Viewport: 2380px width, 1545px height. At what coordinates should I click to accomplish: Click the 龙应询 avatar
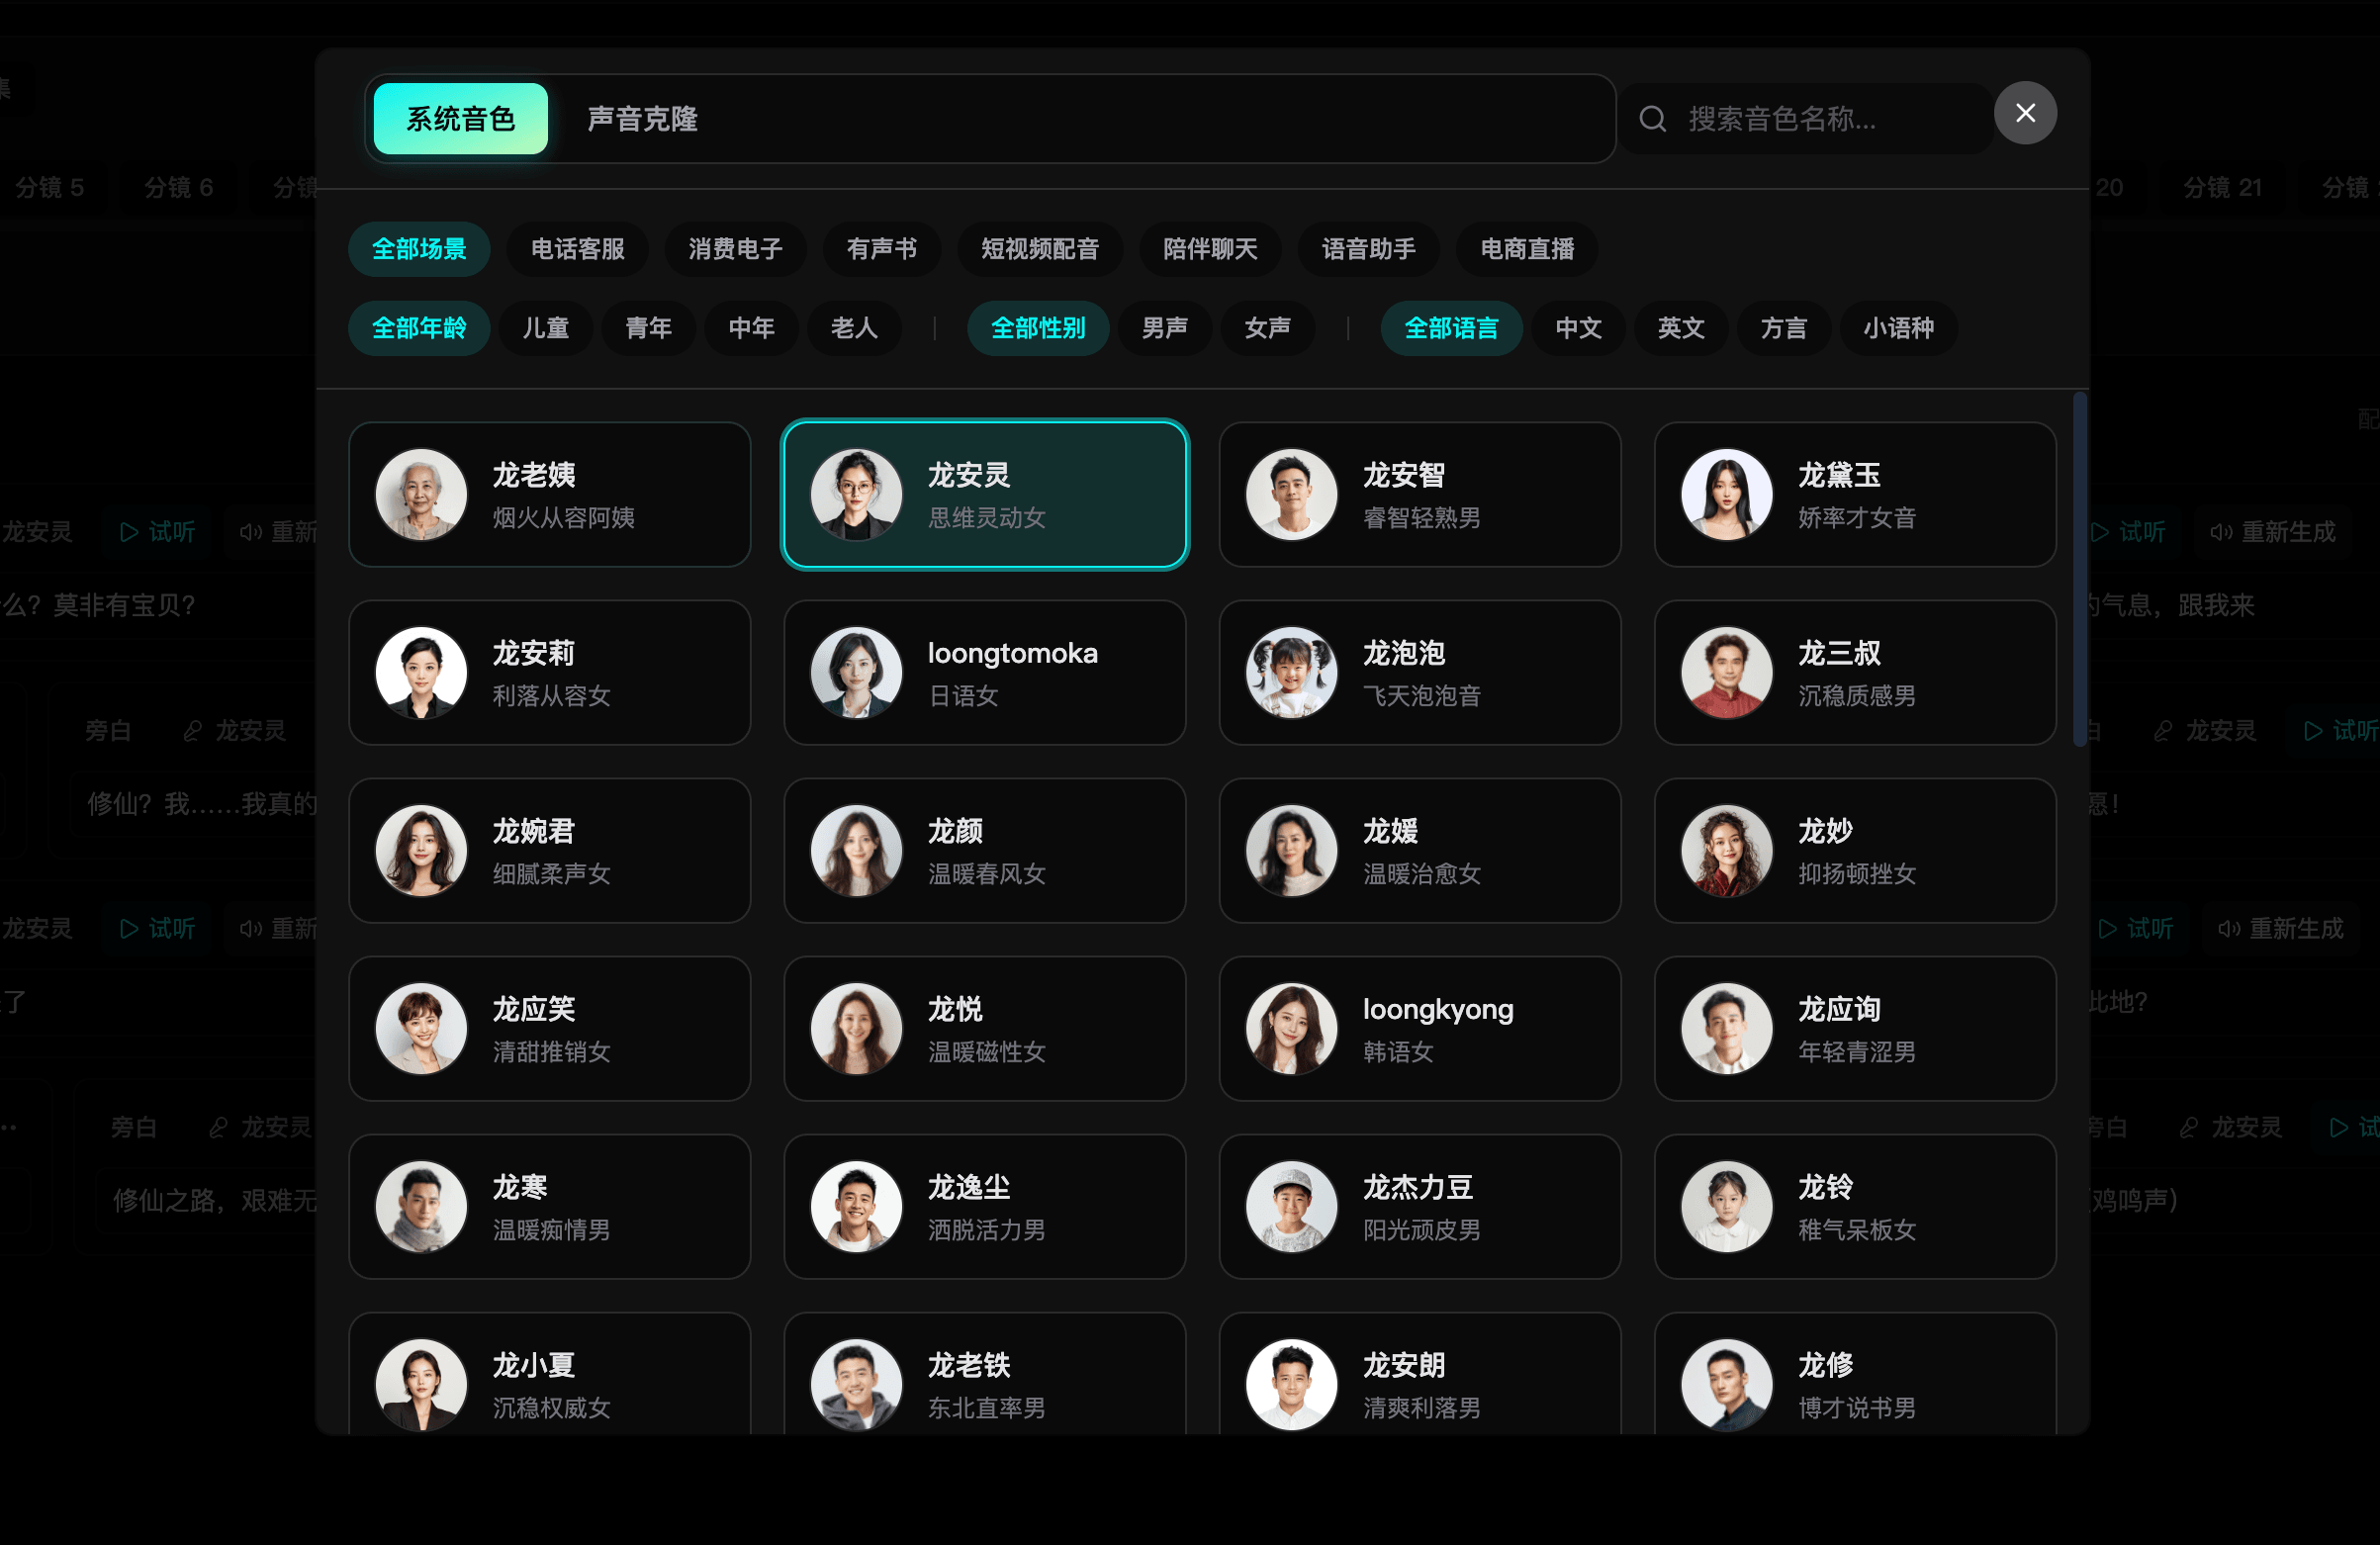[1727, 1029]
